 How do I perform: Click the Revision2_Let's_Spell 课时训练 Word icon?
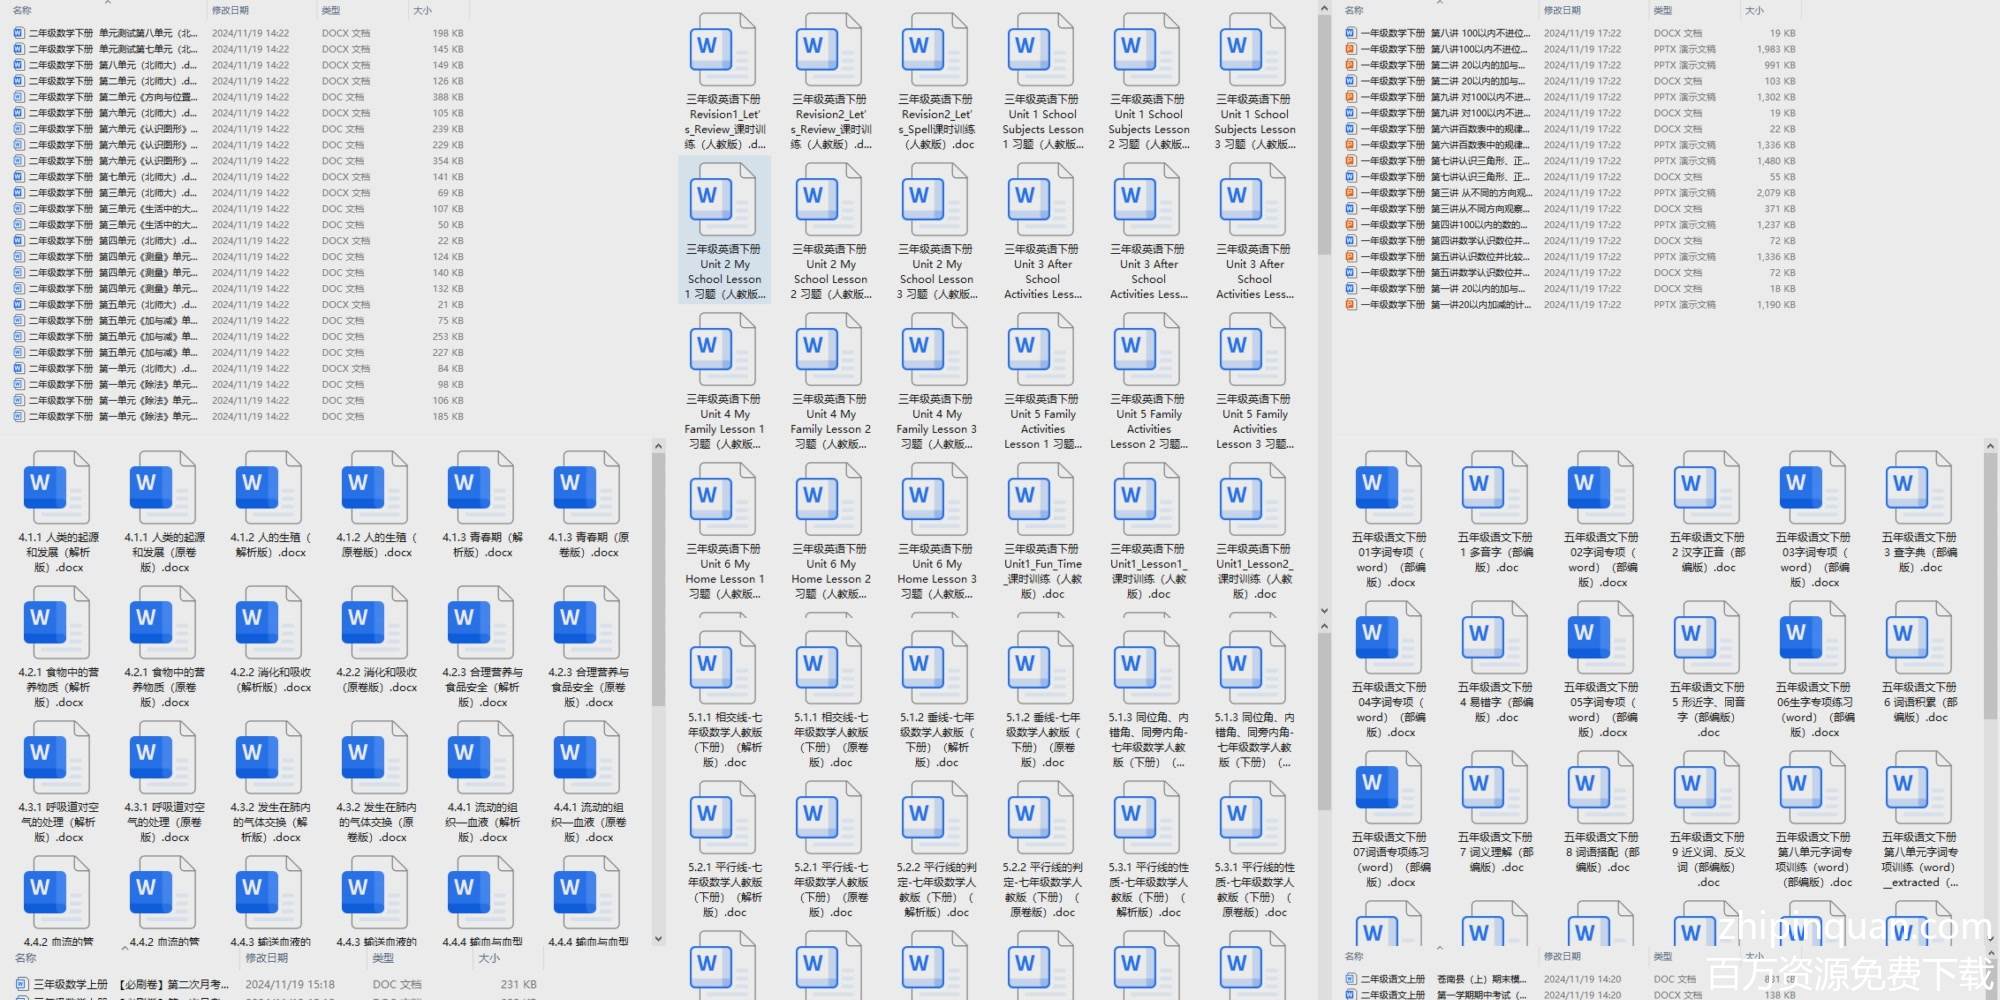coord(935,50)
